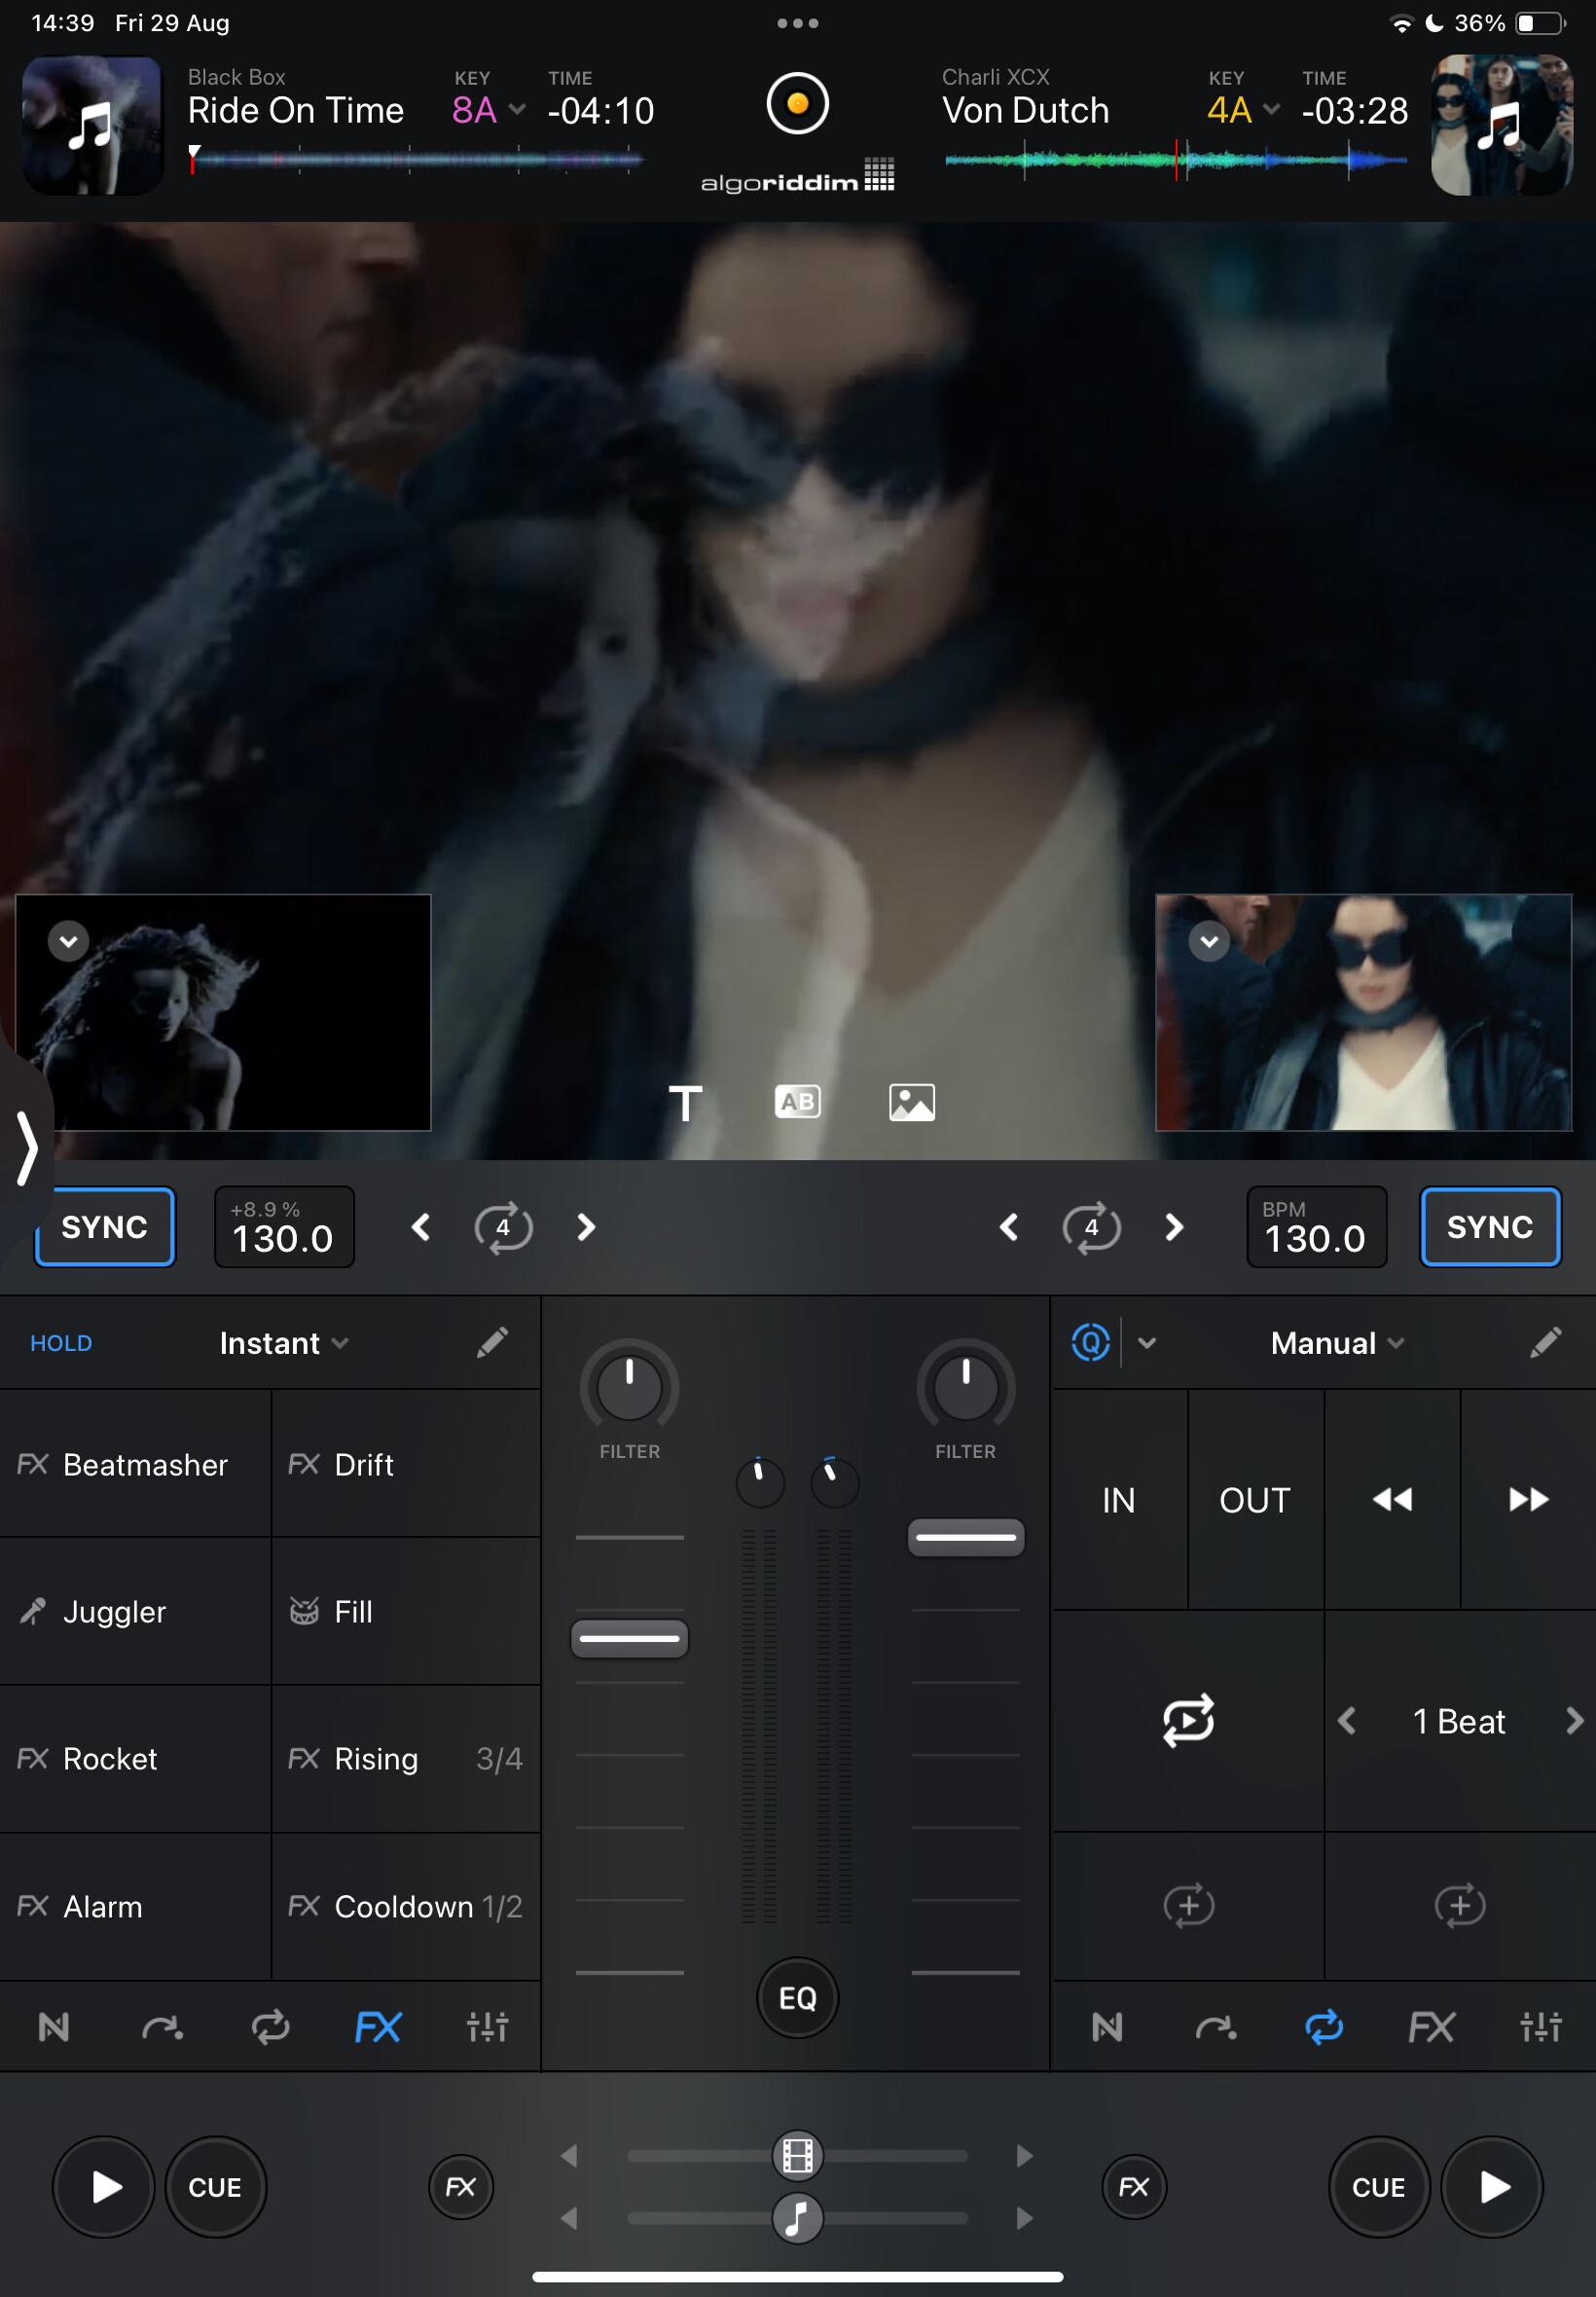
Task: Trigger the Beatmasher effect
Action: [x=135, y=1464]
